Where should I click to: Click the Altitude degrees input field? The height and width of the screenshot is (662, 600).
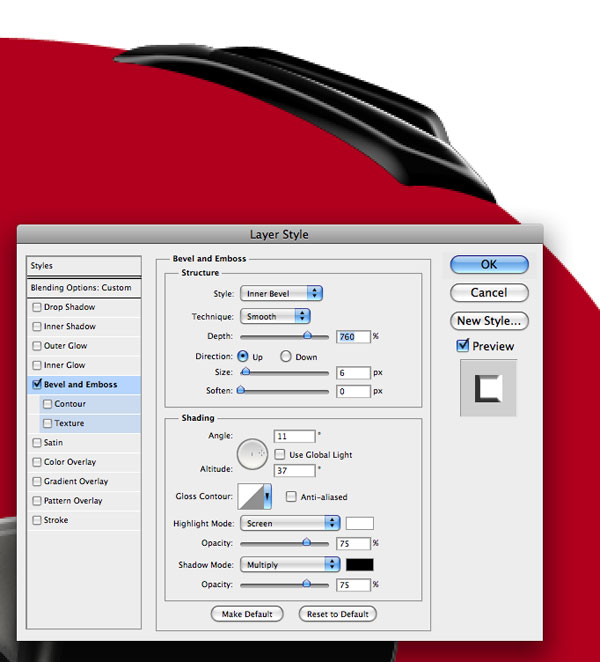pyautogui.click(x=295, y=471)
